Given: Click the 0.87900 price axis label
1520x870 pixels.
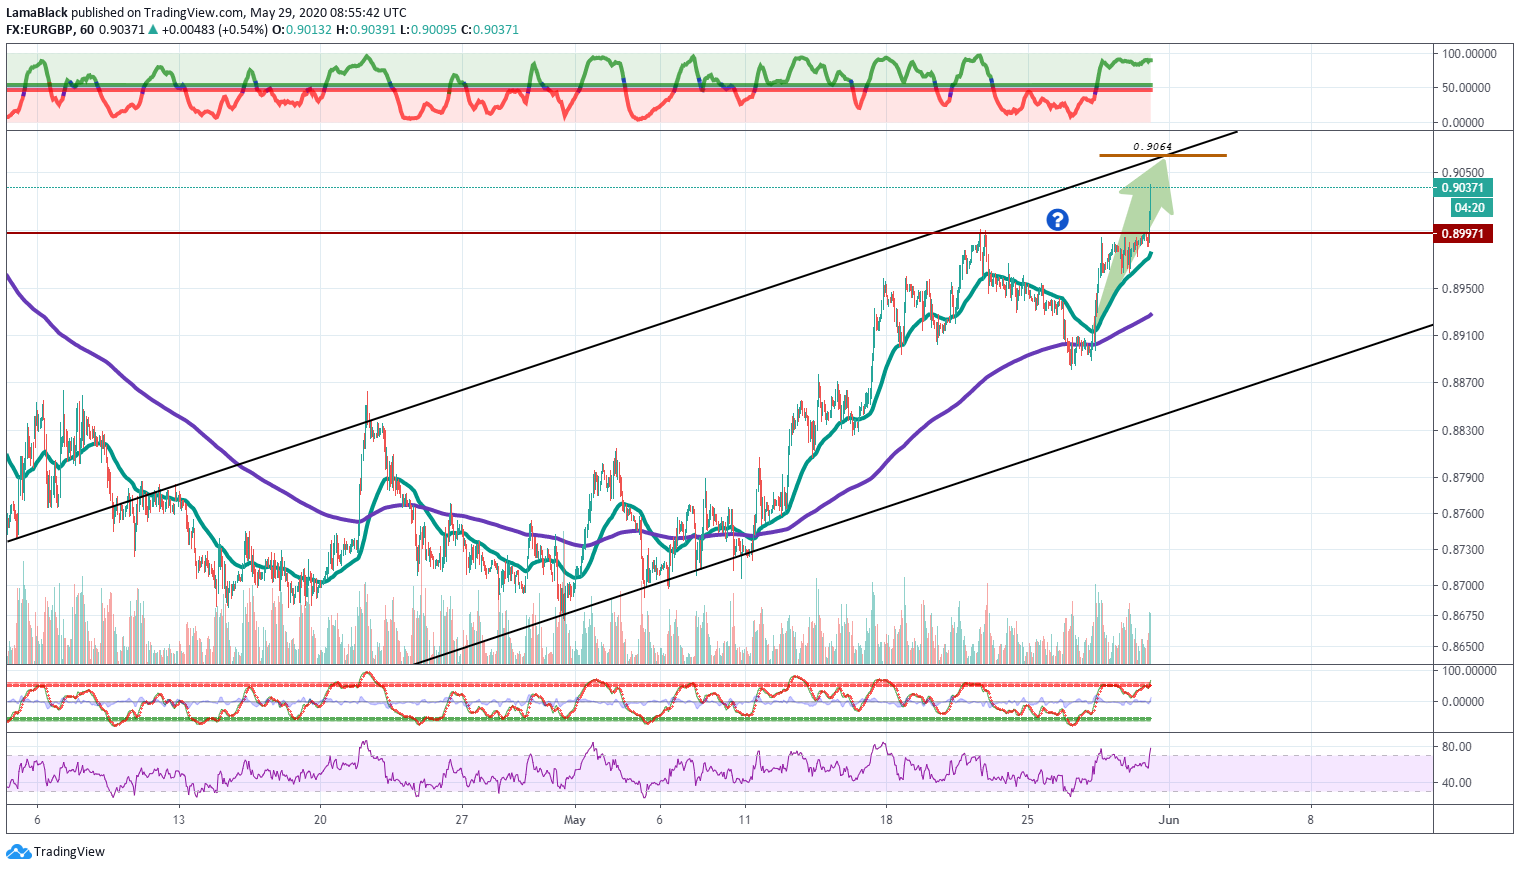Looking at the screenshot, I should click(x=1462, y=478).
